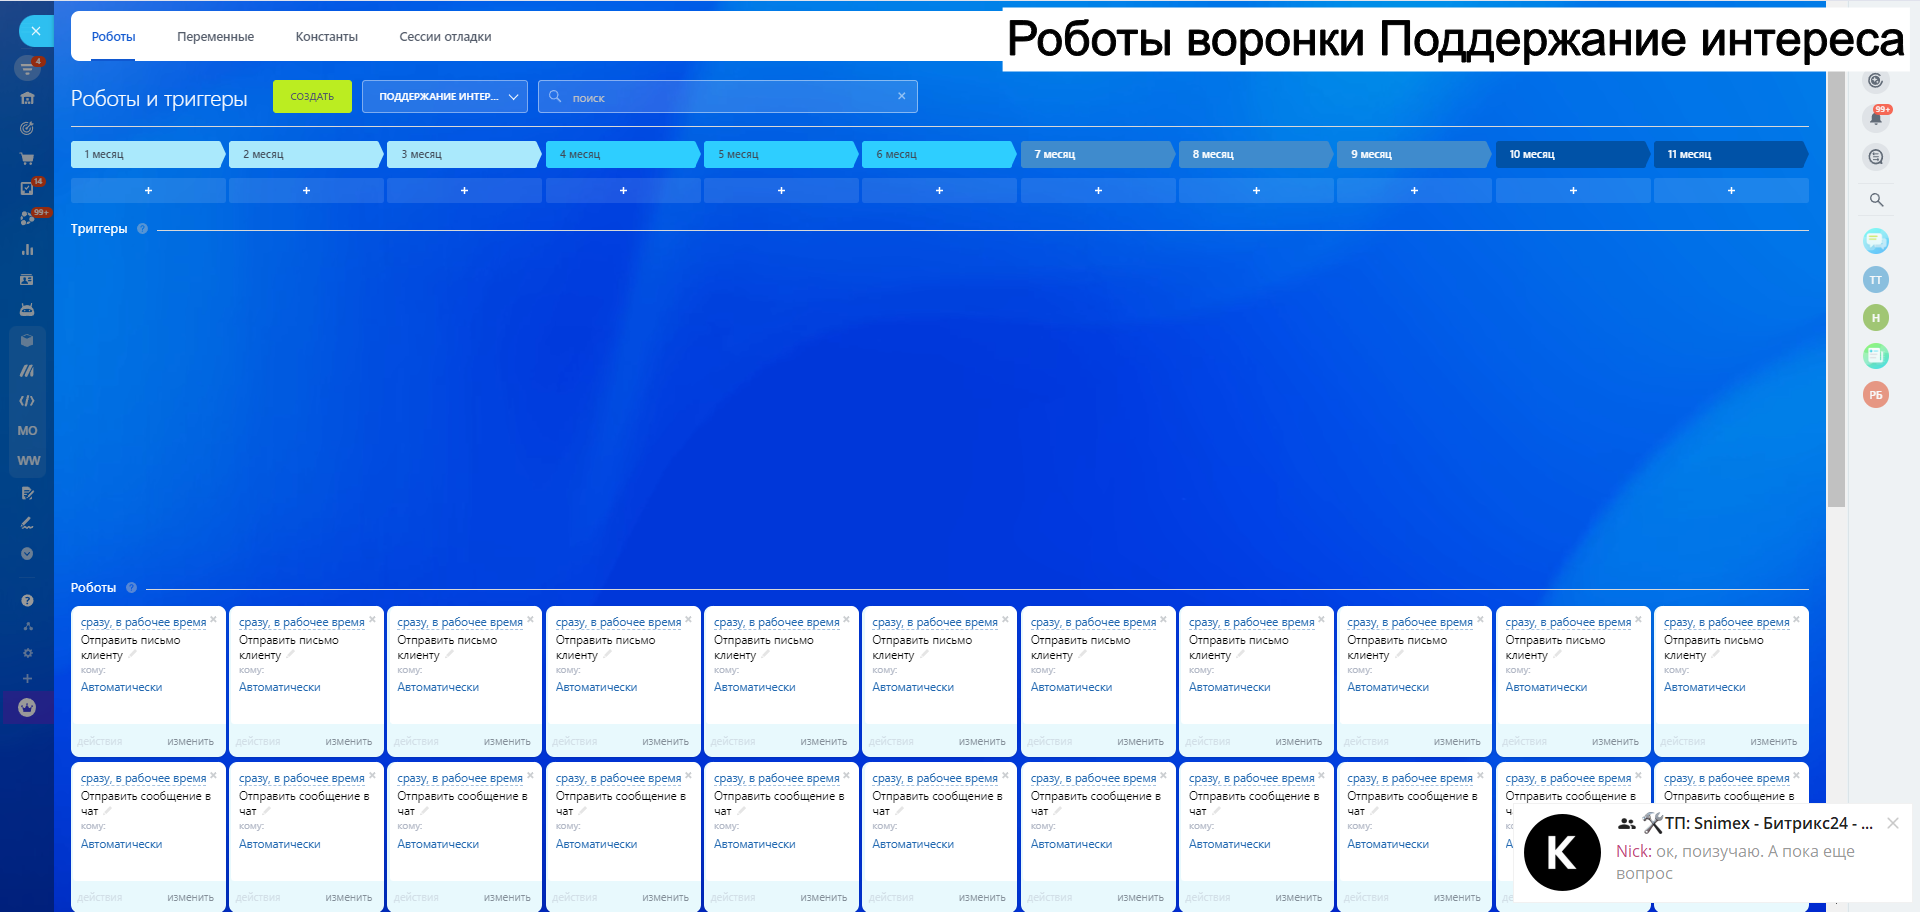Image resolution: width=1920 pixels, height=912 pixels.
Task: Click Автоматически in 3 месяц email robot
Action: 438,687
